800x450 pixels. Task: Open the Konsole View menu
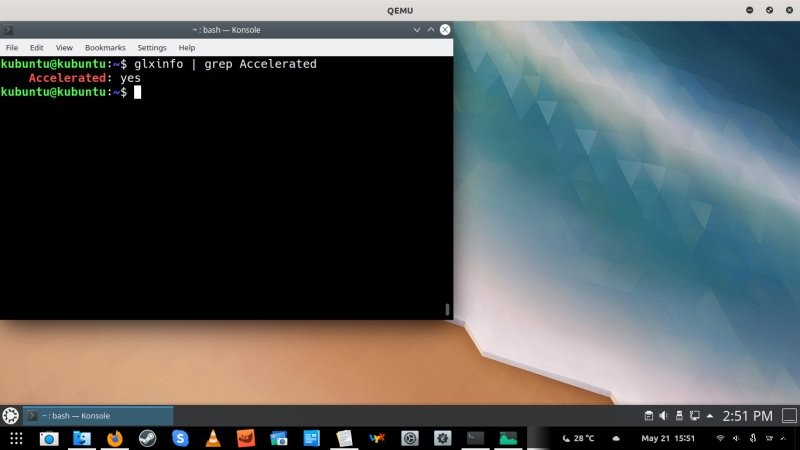[64, 47]
